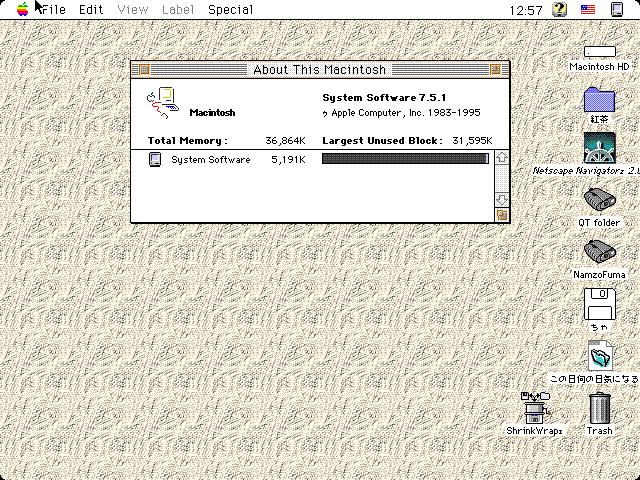Select the ShrinkWrap icon
The width and height of the screenshot is (640, 480).
(535, 408)
